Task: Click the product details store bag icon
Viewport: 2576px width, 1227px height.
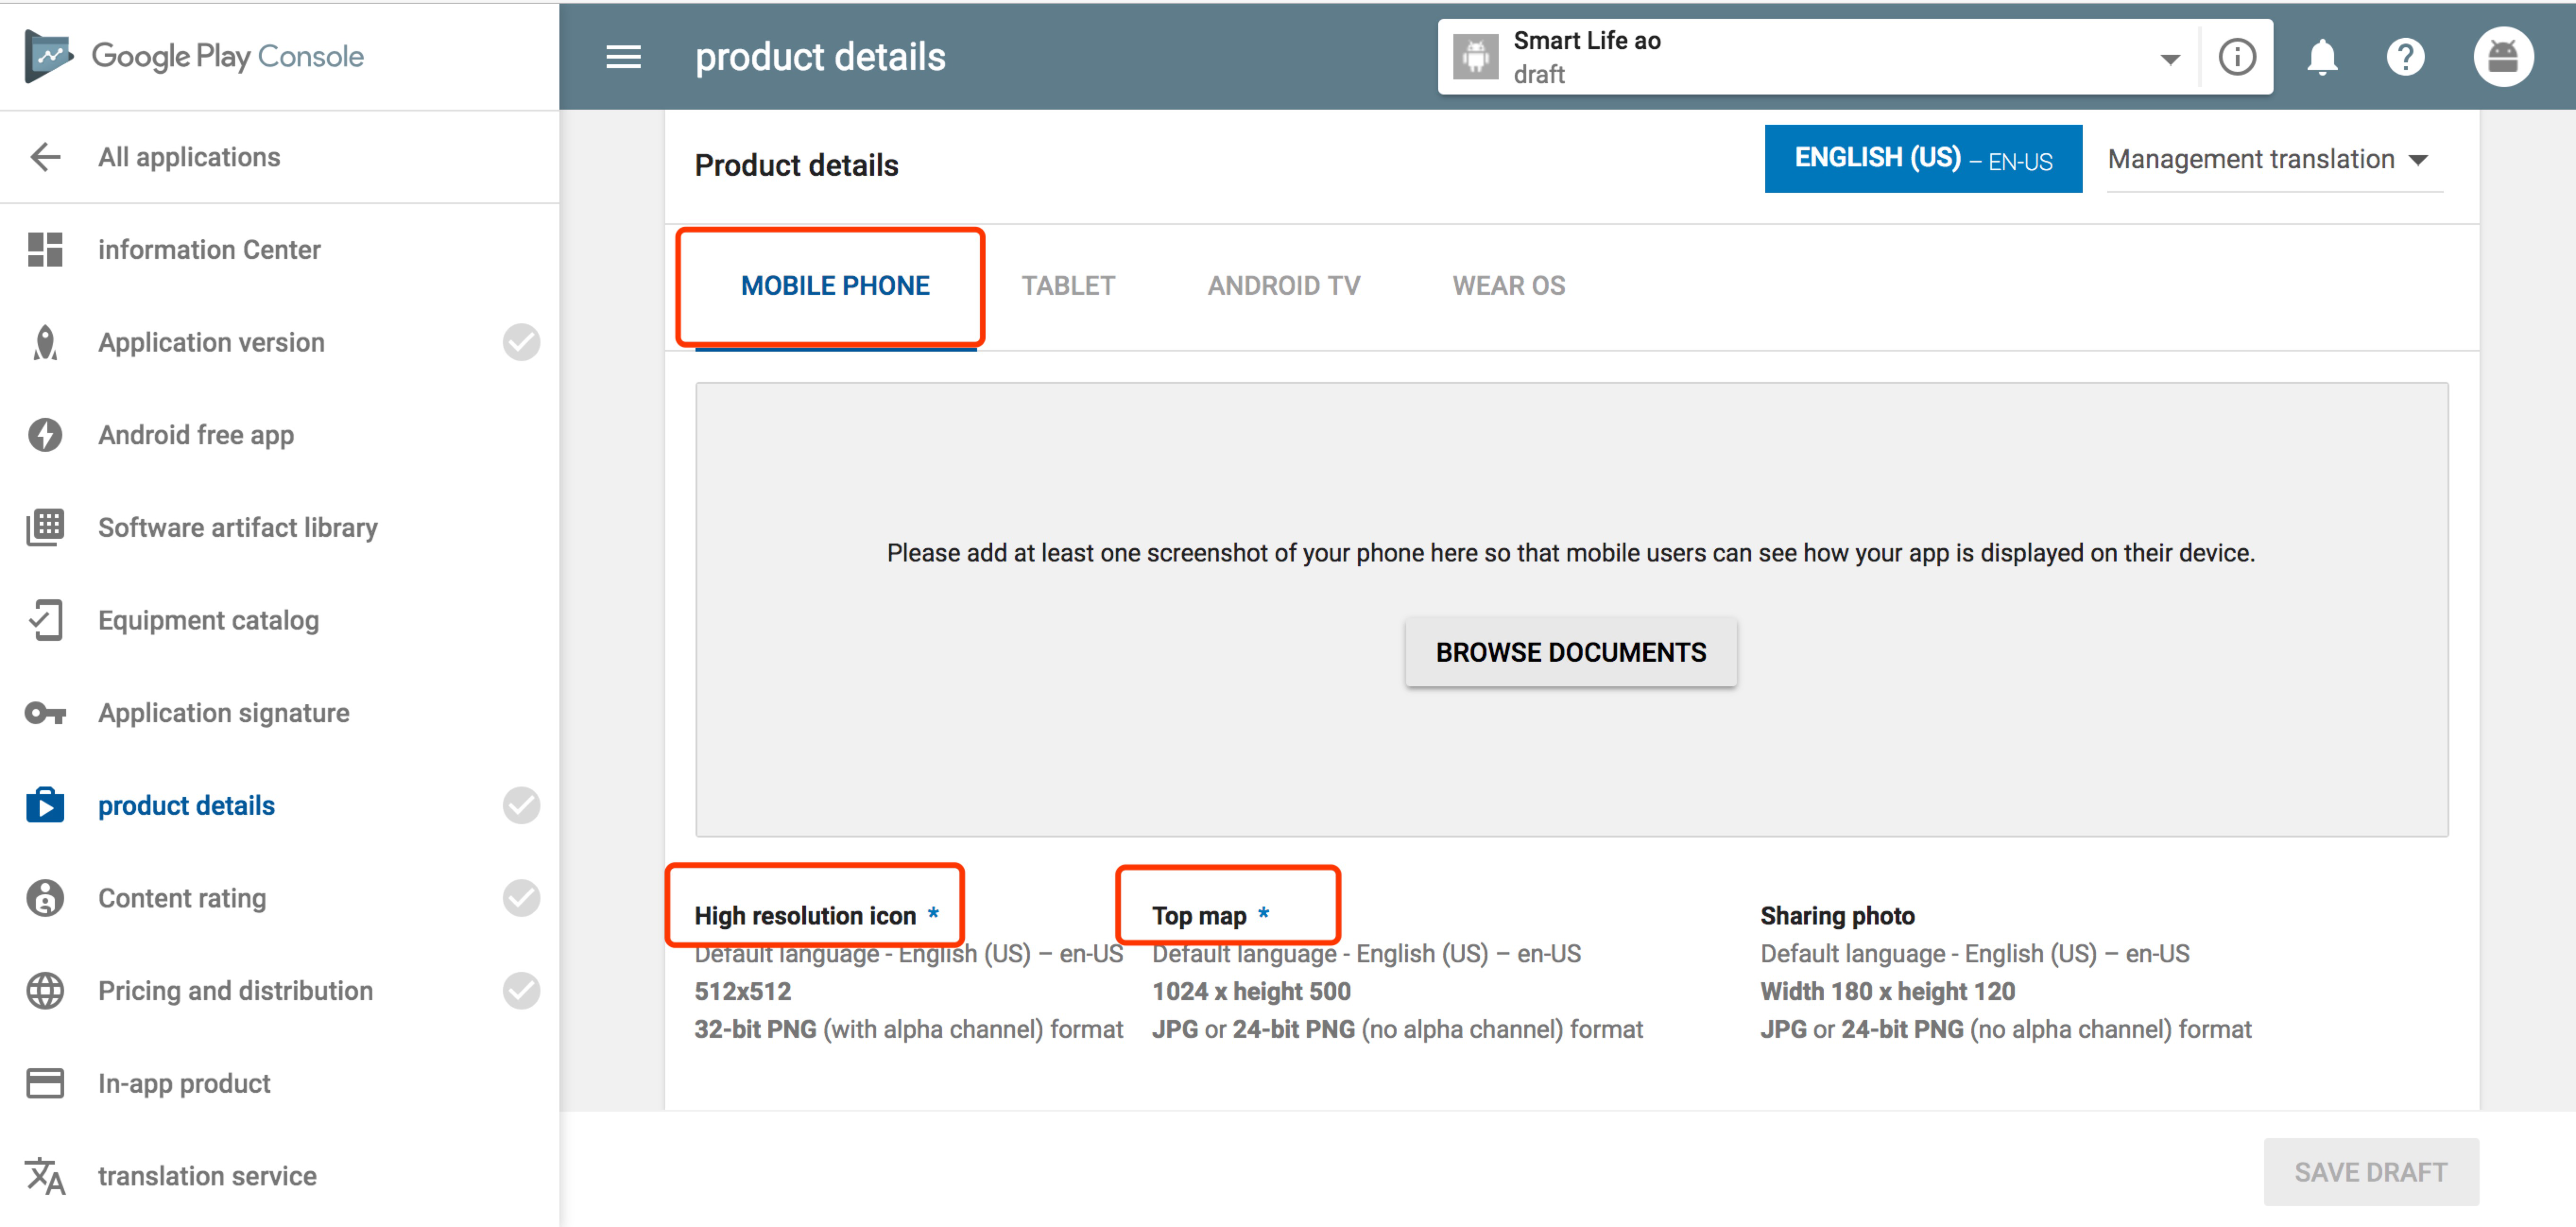Action: click(x=45, y=805)
